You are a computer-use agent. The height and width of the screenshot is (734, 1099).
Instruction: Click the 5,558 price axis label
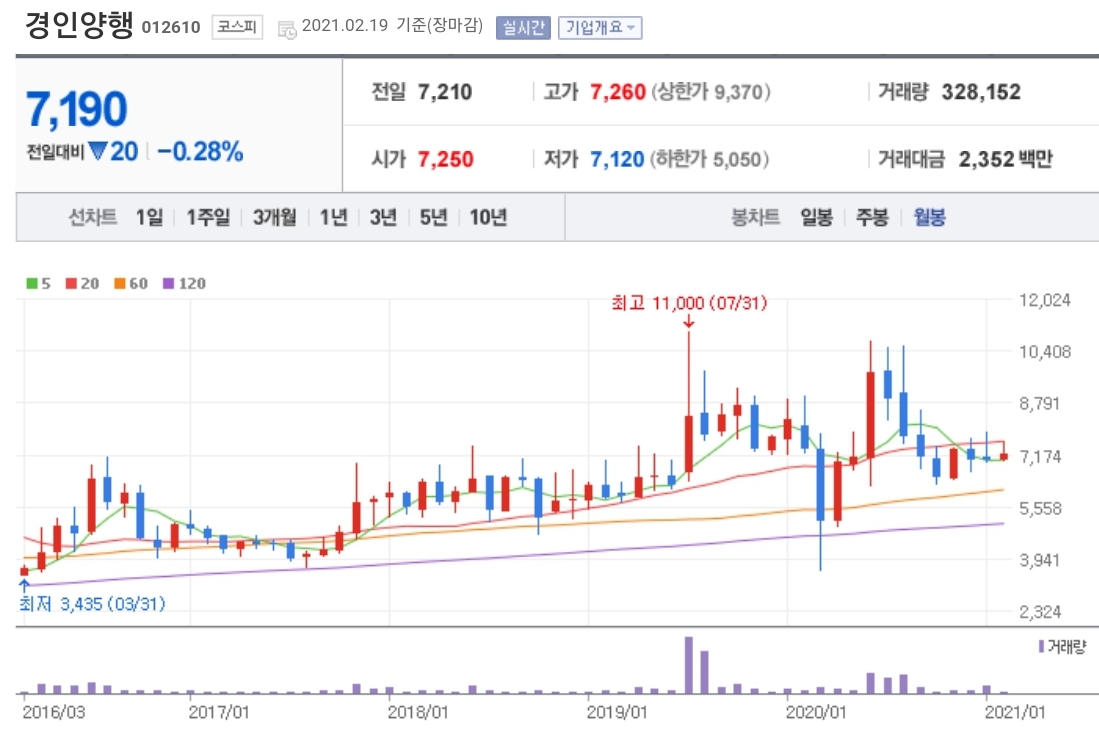1040,508
